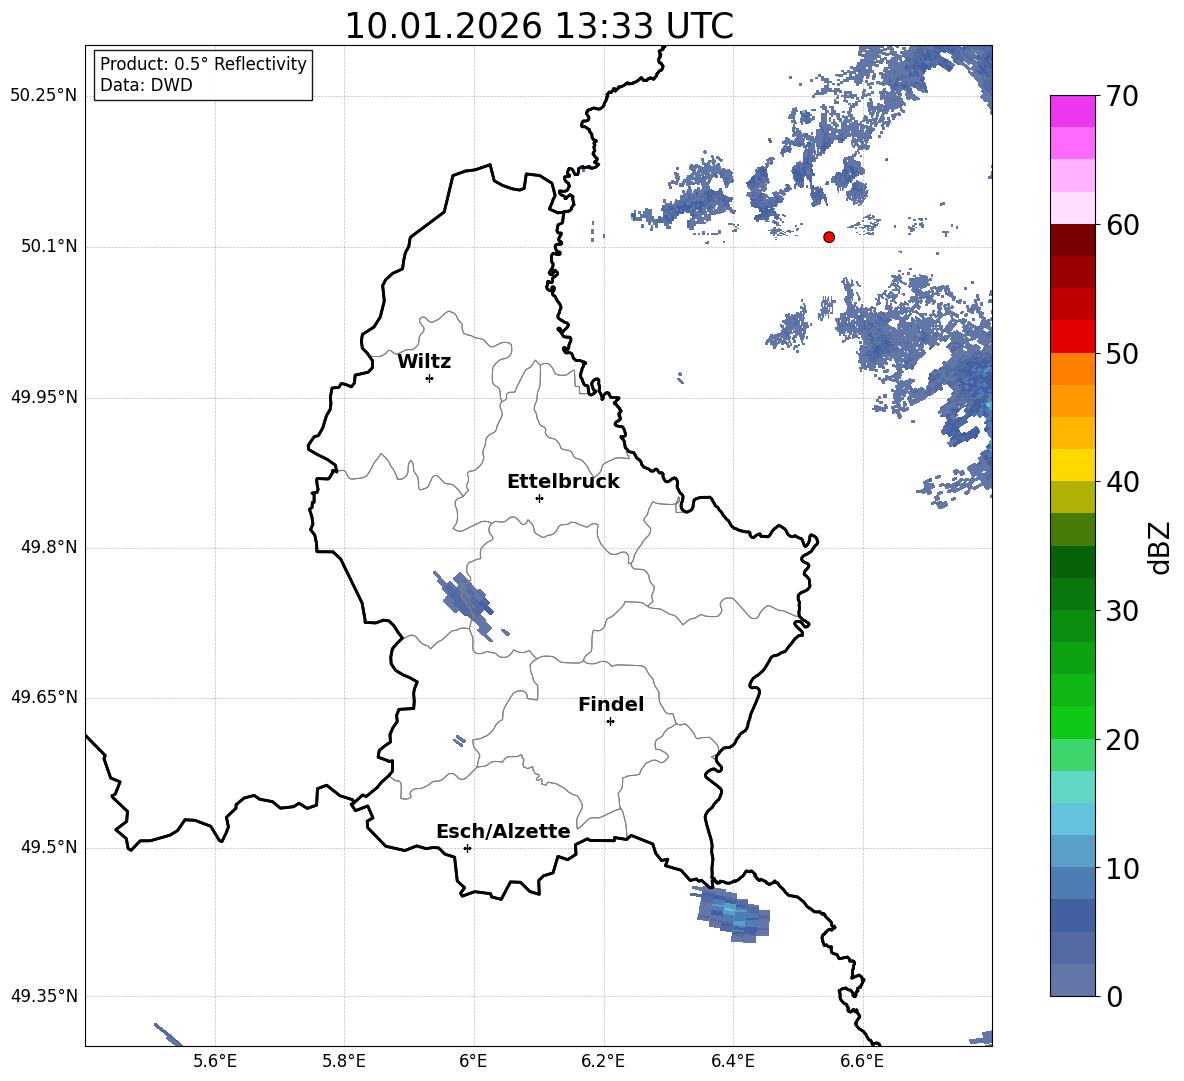Click the Wiltz city label

point(424,362)
